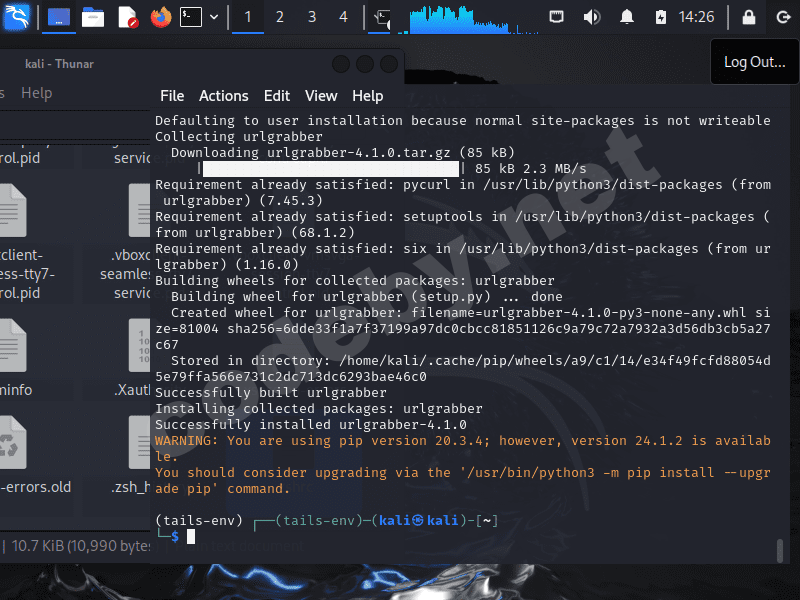
Task: Open the Kali applications menu
Action: click(15, 16)
